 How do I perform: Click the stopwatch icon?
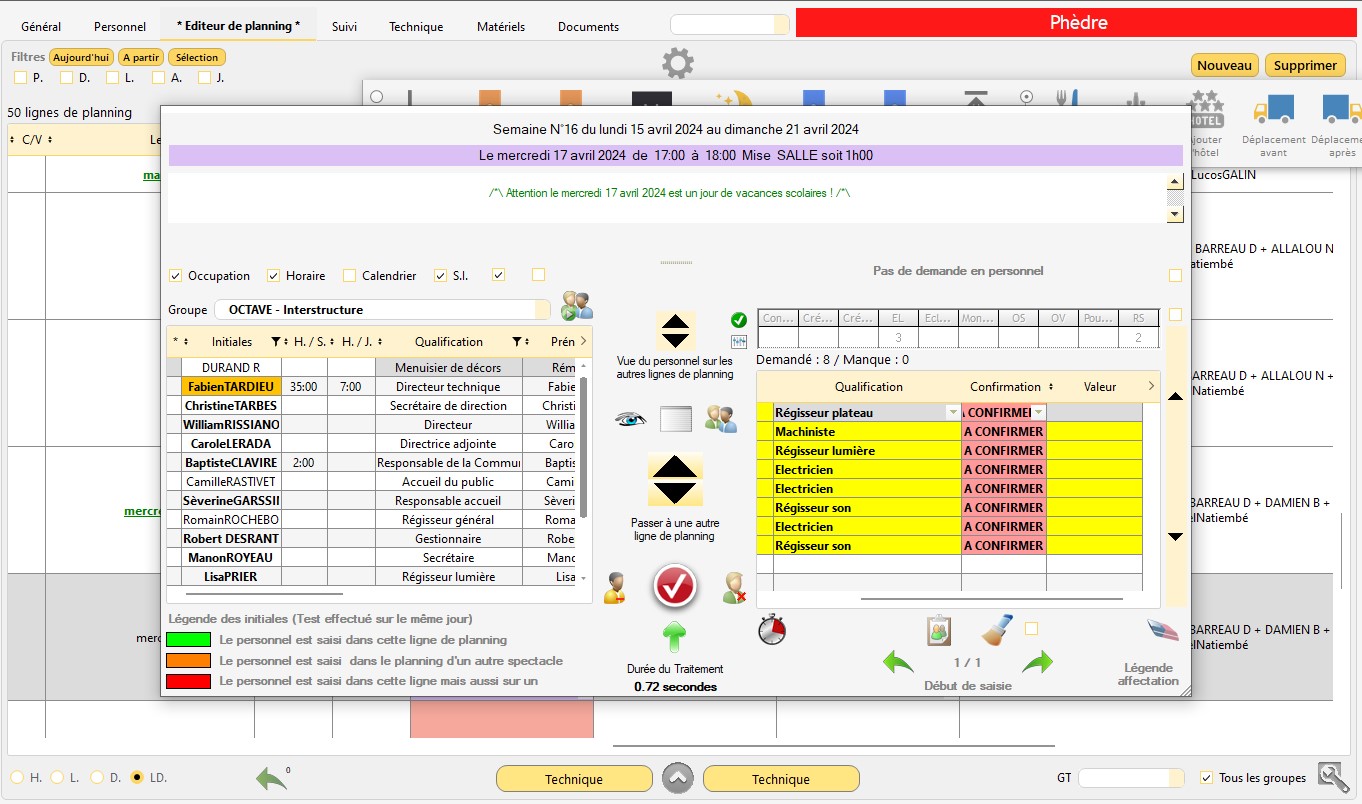pyautogui.click(x=772, y=629)
